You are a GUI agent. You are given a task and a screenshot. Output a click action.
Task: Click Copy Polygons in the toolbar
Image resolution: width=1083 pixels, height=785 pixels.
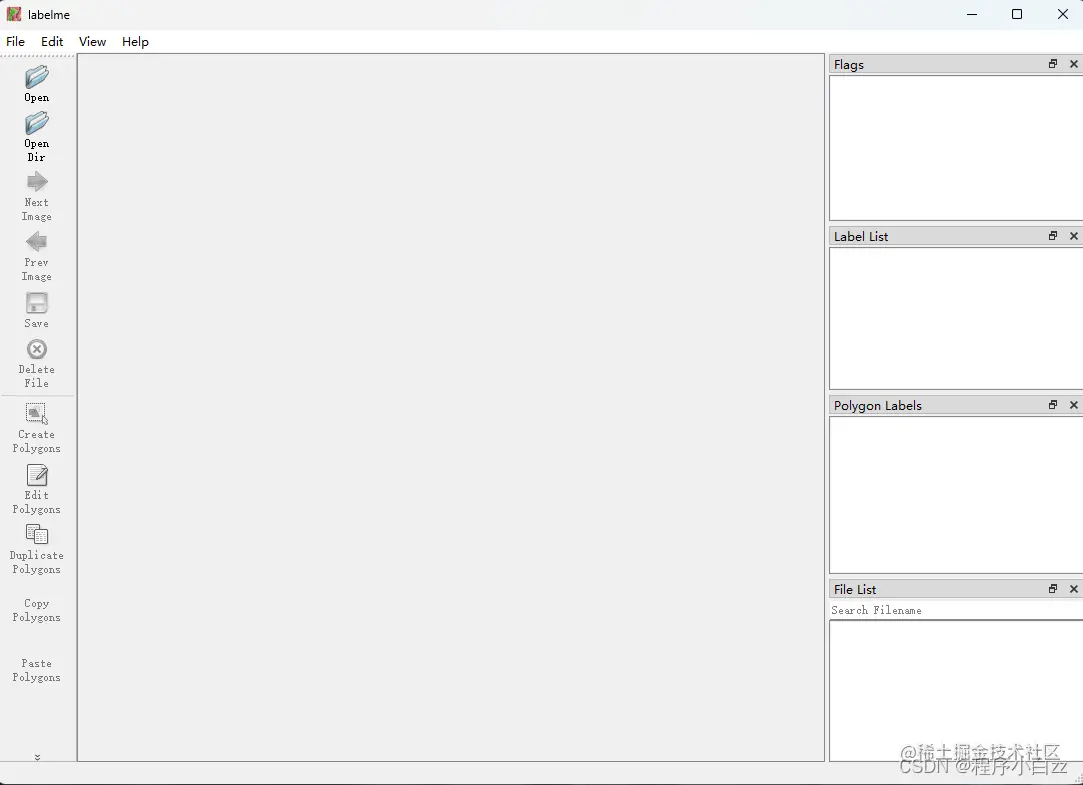point(37,610)
